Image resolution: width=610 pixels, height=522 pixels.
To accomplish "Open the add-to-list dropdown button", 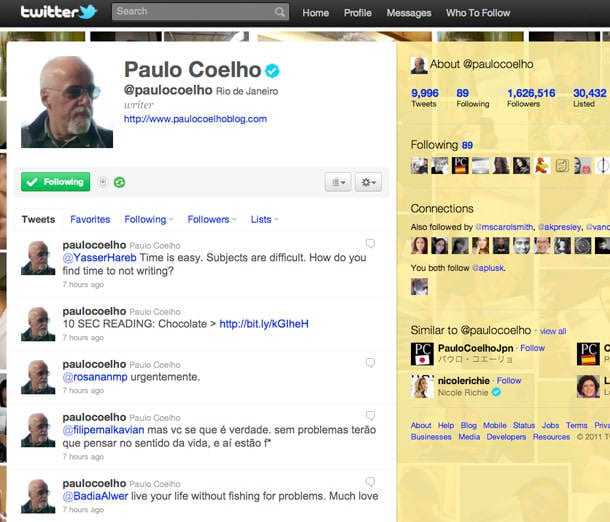I will pos(337,182).
